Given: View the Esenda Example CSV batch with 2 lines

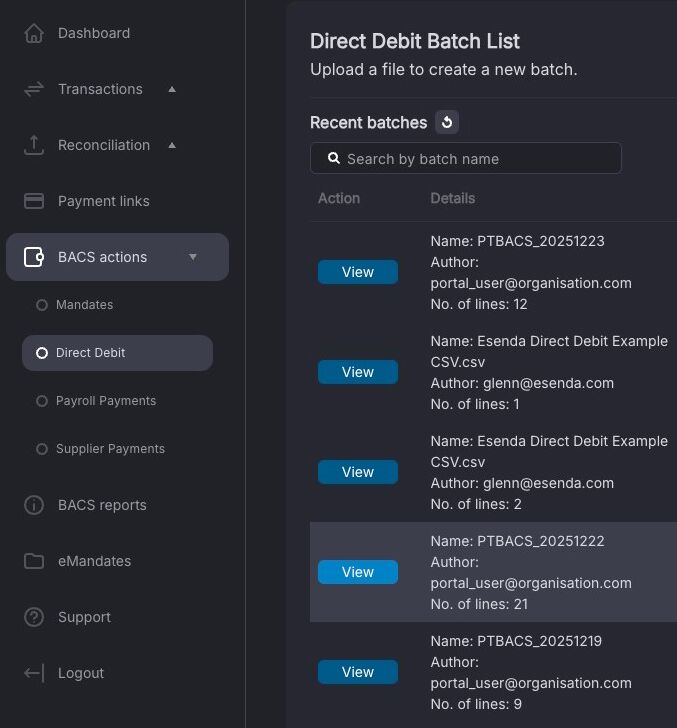Looking at the screenshot, I should point(358,472).
